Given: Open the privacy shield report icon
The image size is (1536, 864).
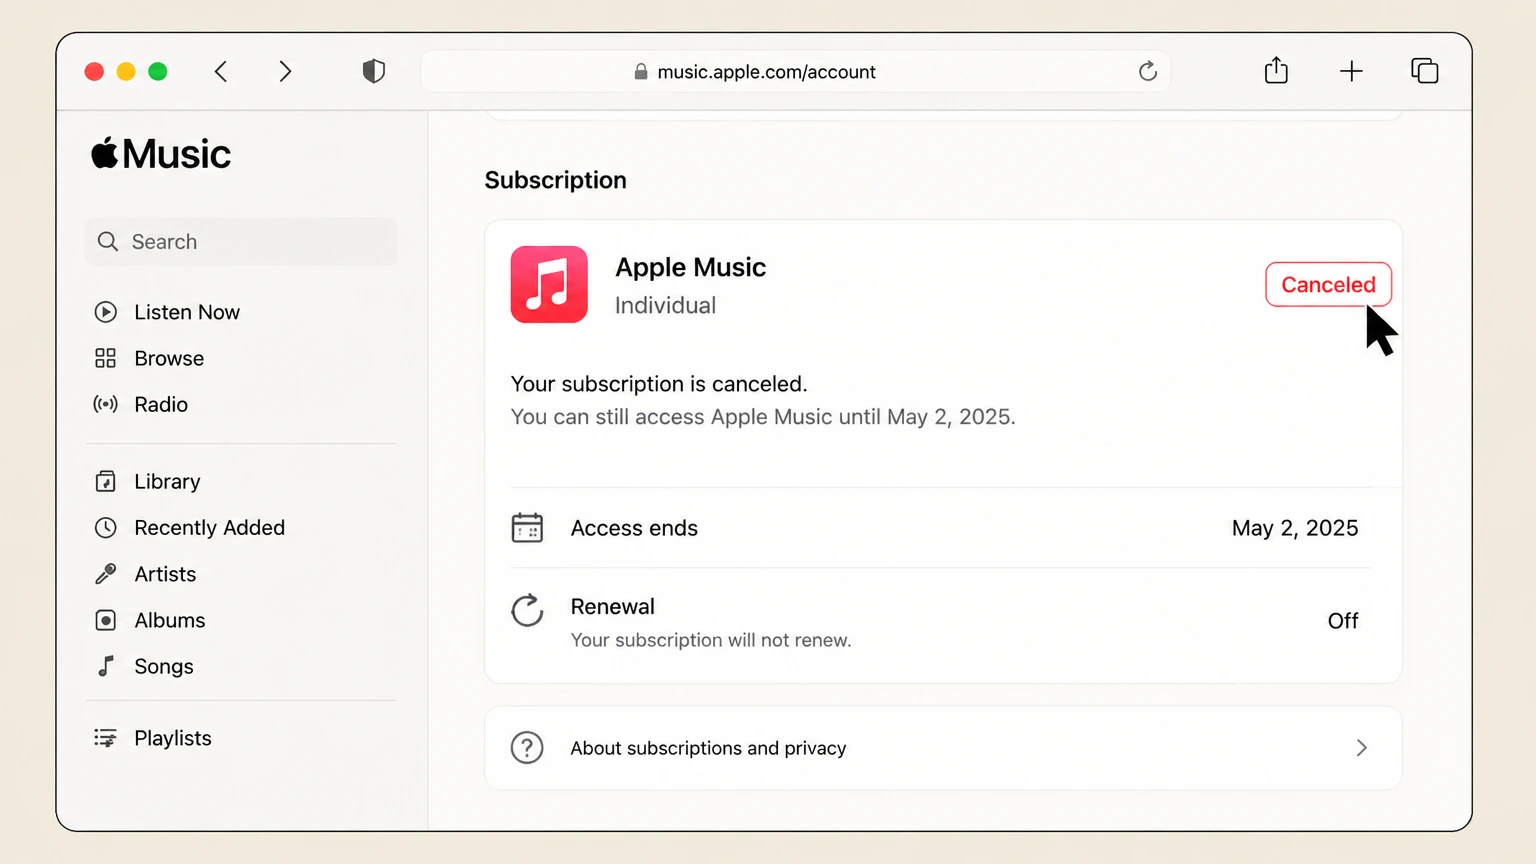Looking at the screenshot, I should [374, 71].
